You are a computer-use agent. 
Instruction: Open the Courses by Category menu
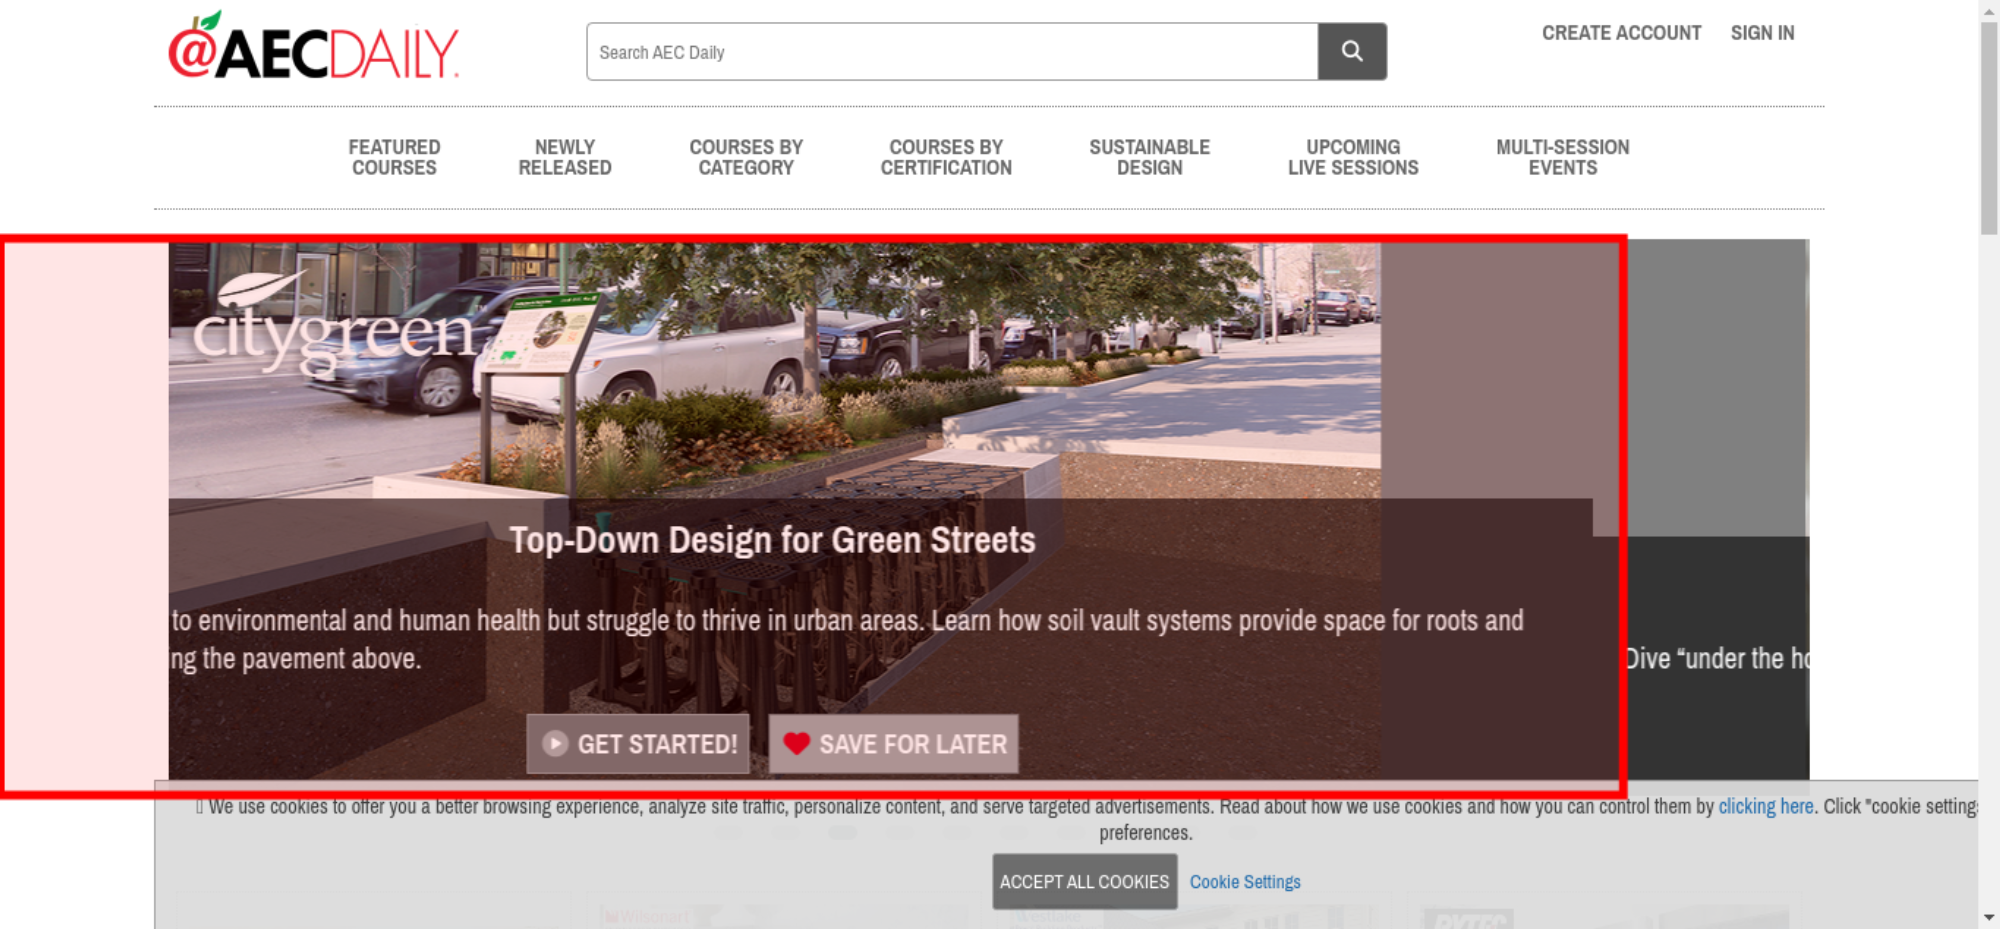pos(746,158)
